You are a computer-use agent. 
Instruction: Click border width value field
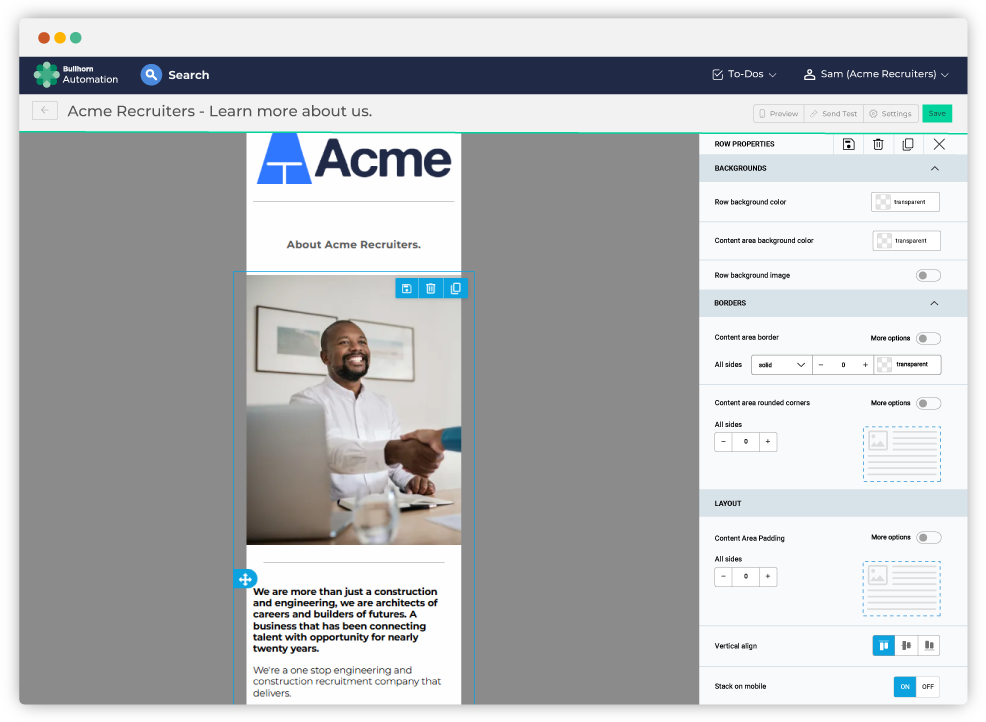tap(843, 365)
